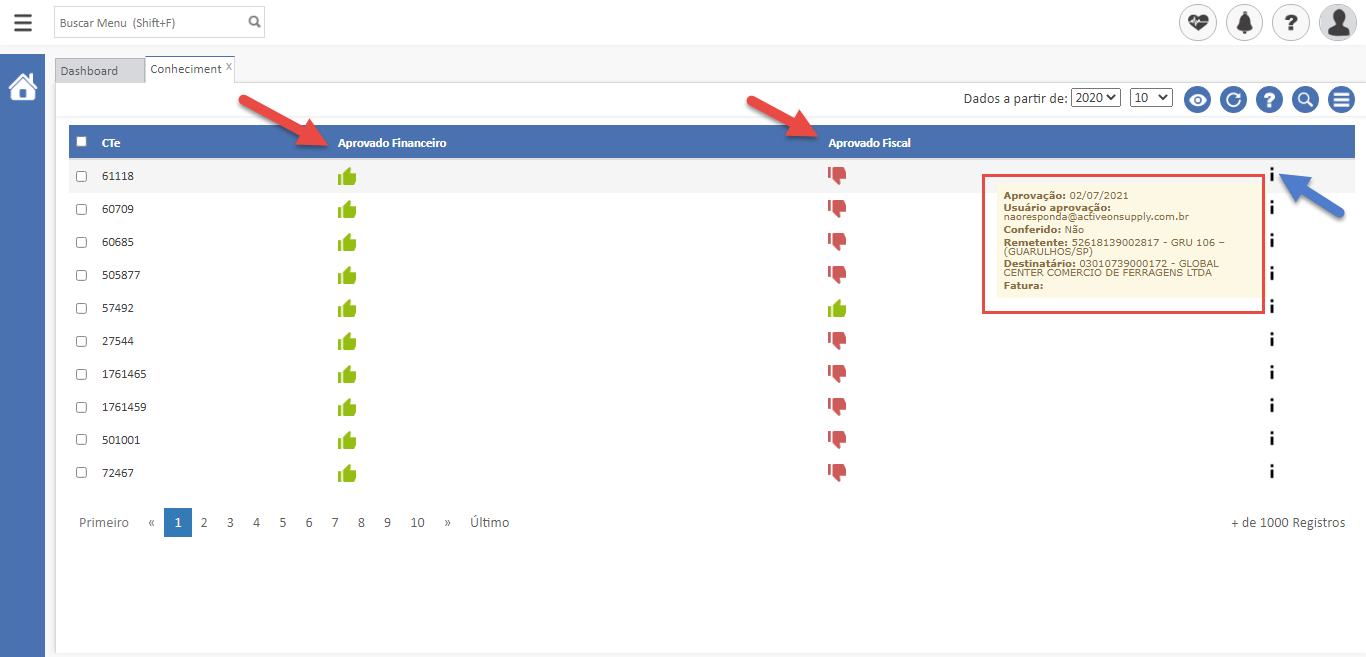Toggle the select-all checkbox in header

click(x=82, y=142)
